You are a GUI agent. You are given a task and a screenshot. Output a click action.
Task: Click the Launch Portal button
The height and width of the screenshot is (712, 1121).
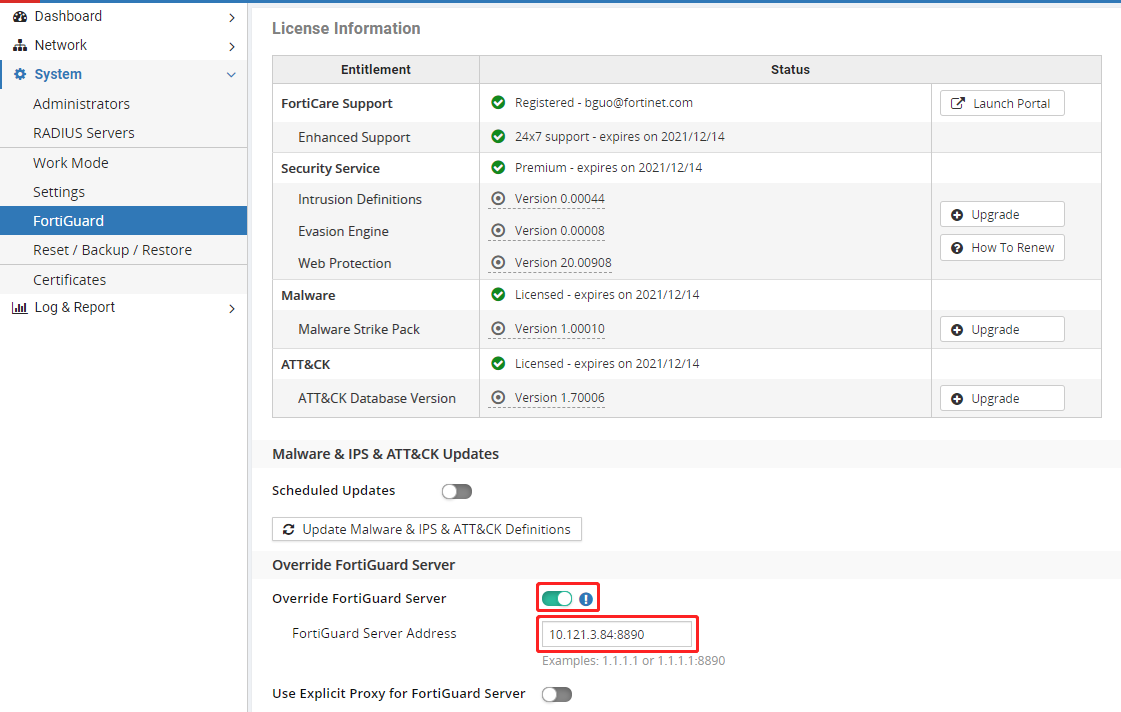tap(1002, 104)
